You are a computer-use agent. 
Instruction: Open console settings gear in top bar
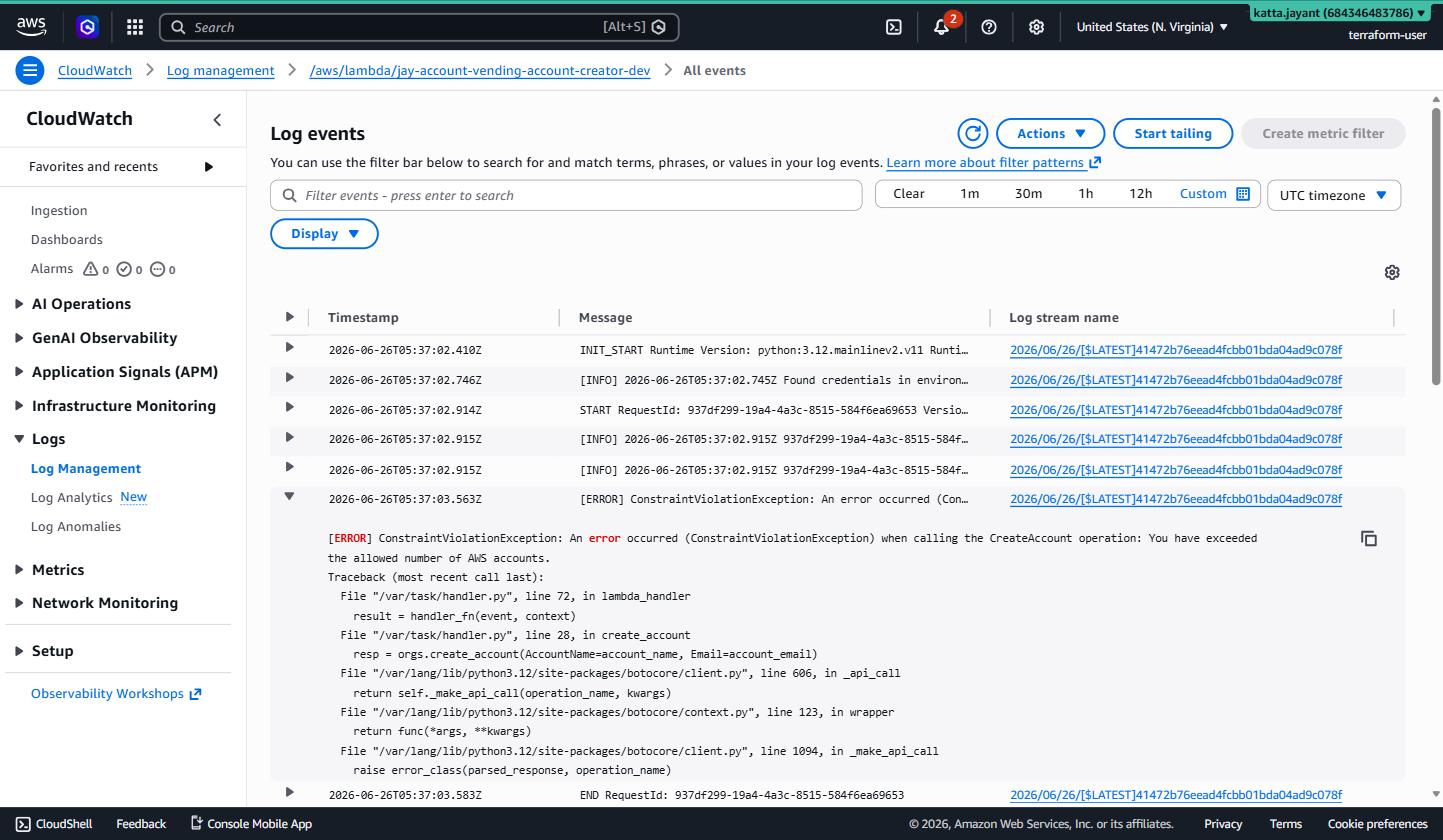pos(1036,27)
